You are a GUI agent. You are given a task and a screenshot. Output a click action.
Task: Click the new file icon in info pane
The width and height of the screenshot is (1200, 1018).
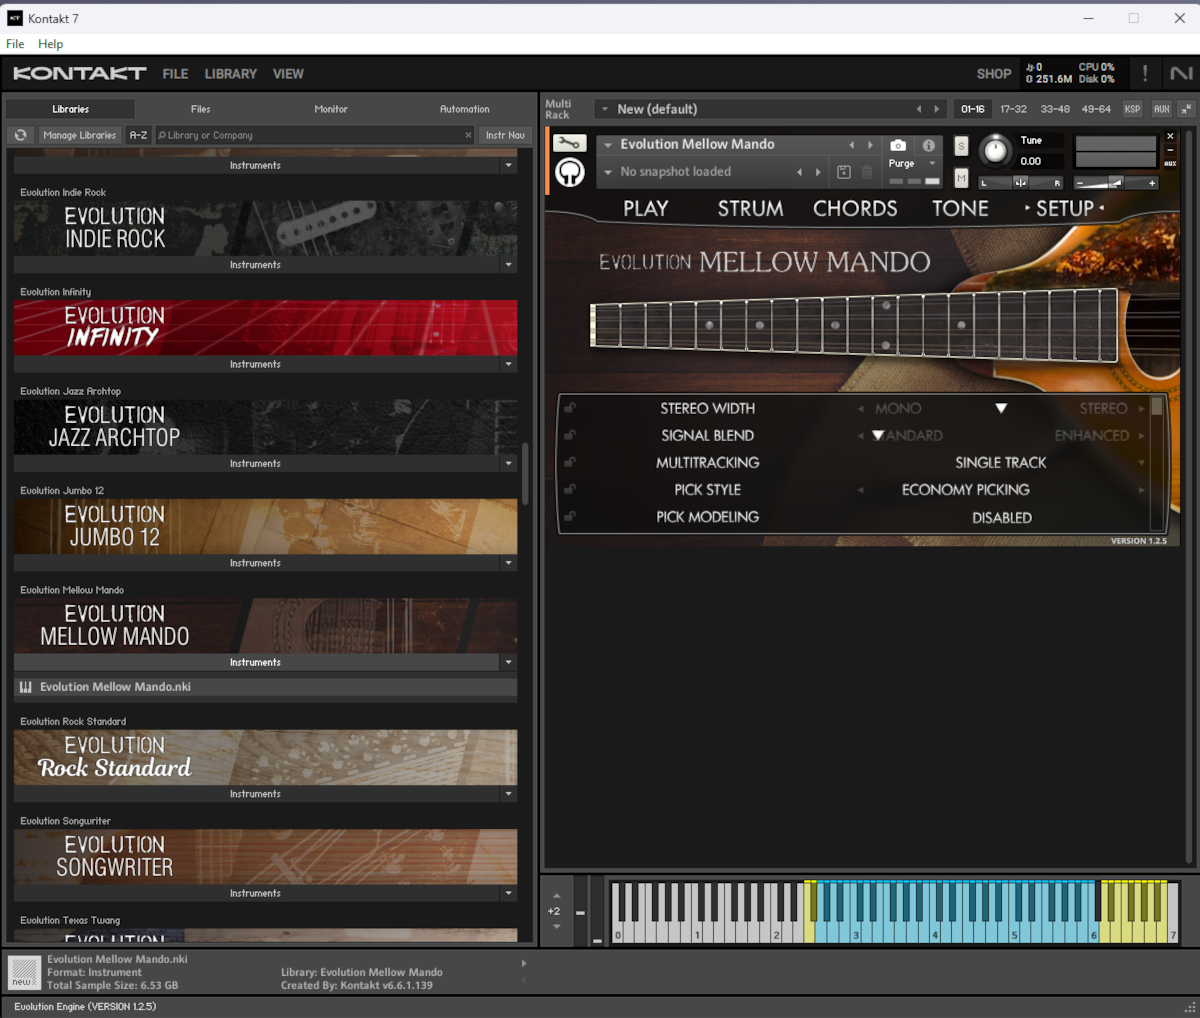coord(24,972)
